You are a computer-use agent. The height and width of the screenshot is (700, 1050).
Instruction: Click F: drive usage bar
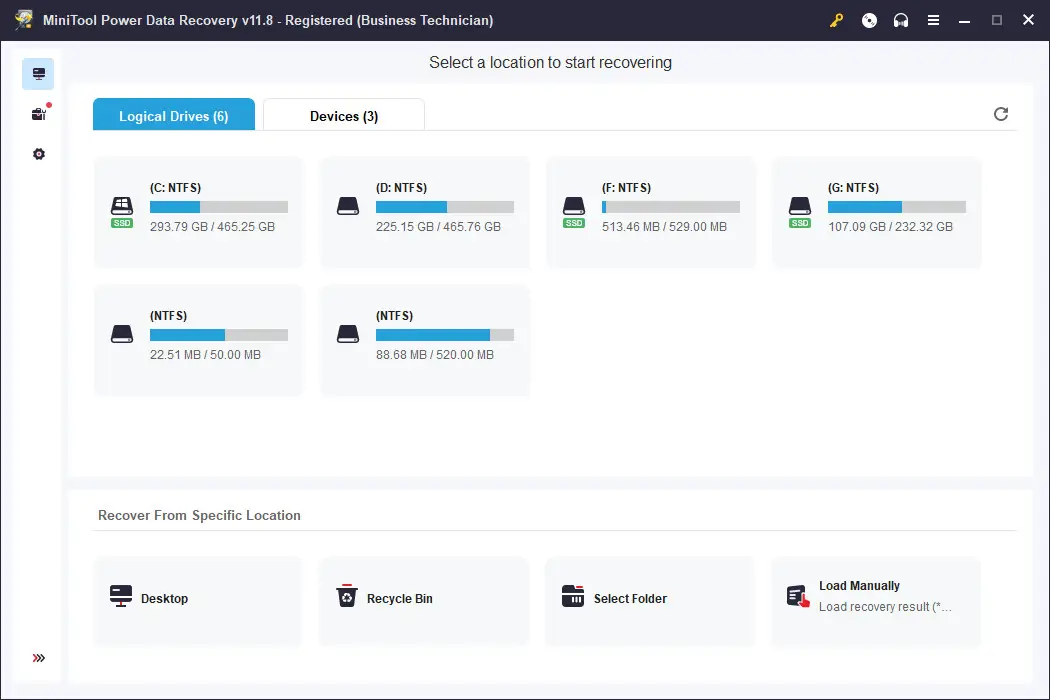[x=671, y=207]
